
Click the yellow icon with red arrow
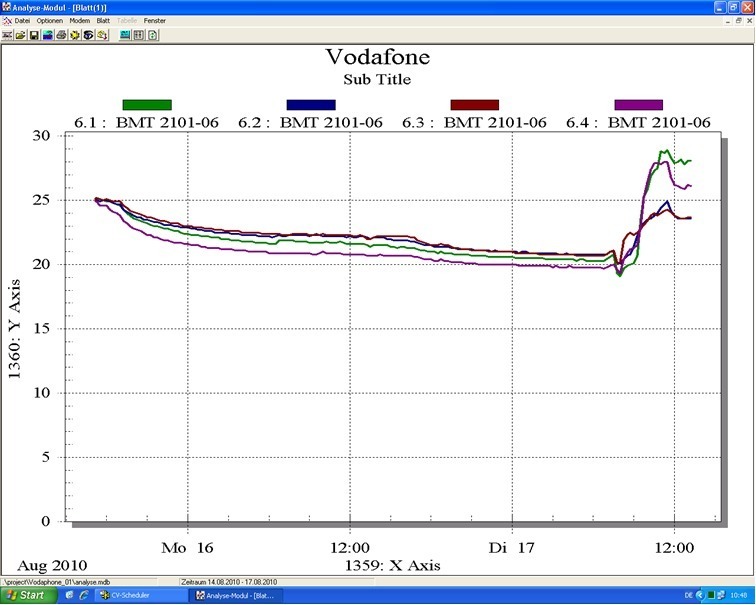pyautogui.click(x=102, y=35)
